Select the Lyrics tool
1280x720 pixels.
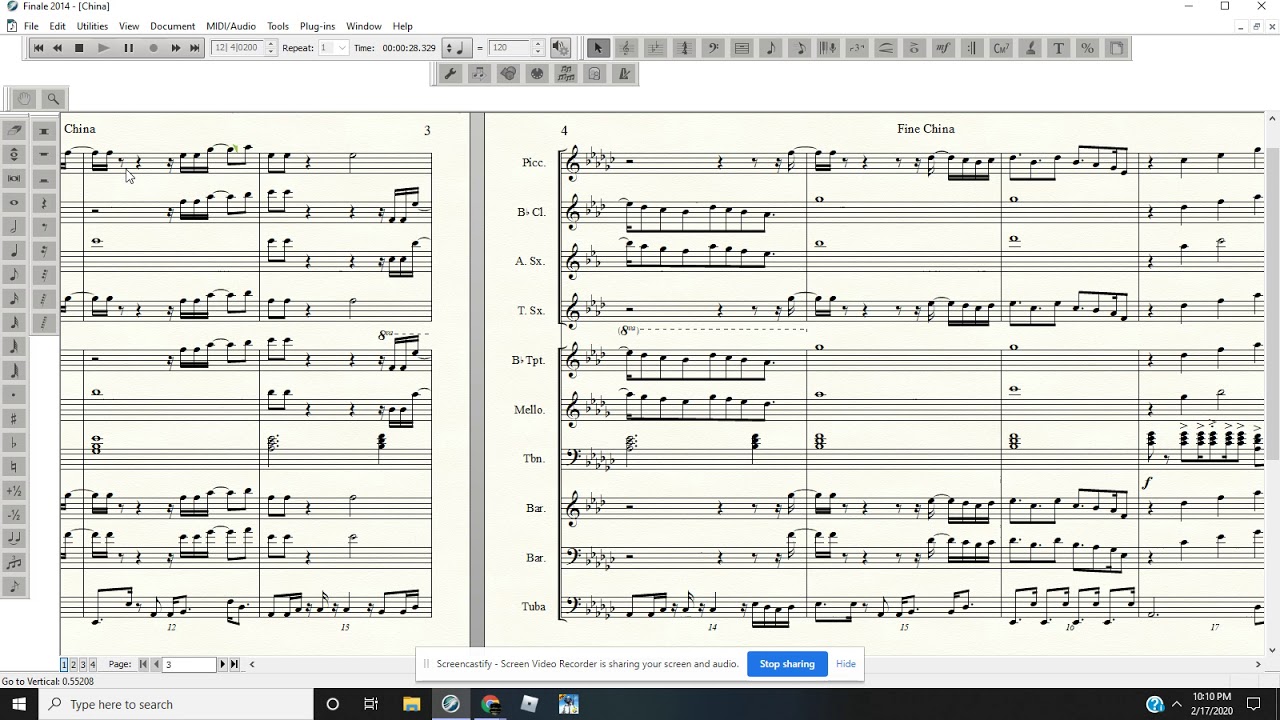pos(1030,47)
